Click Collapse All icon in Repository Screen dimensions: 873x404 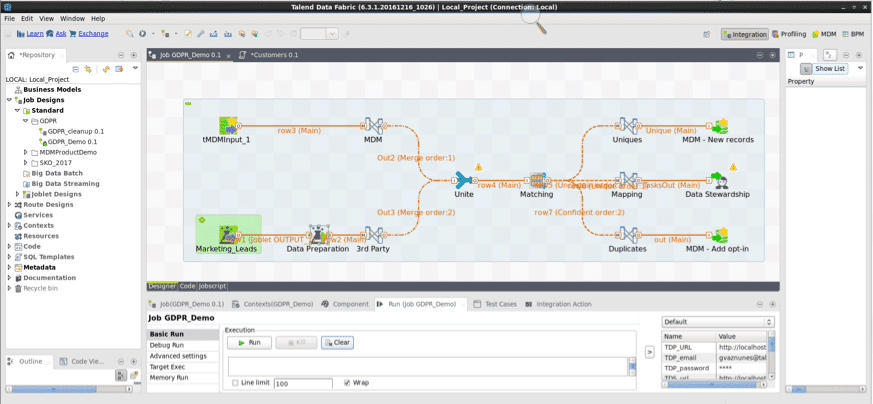(75, 69)
